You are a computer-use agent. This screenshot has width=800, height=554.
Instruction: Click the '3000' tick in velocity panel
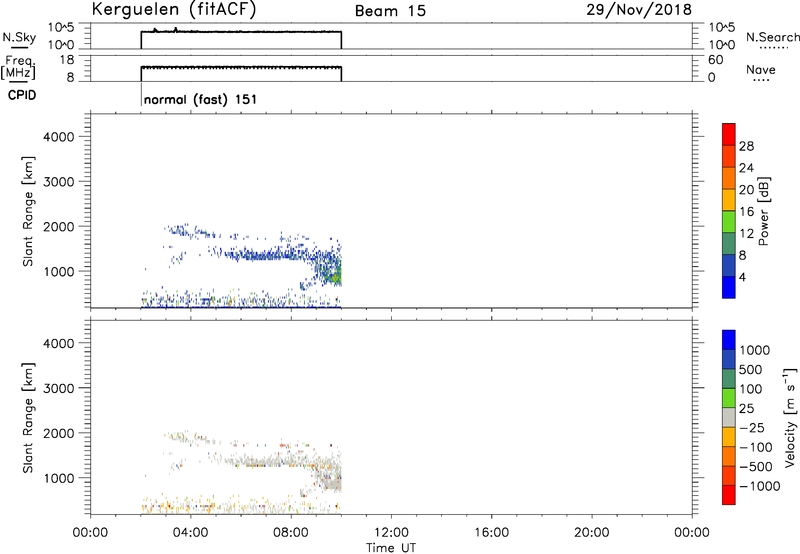59,388
